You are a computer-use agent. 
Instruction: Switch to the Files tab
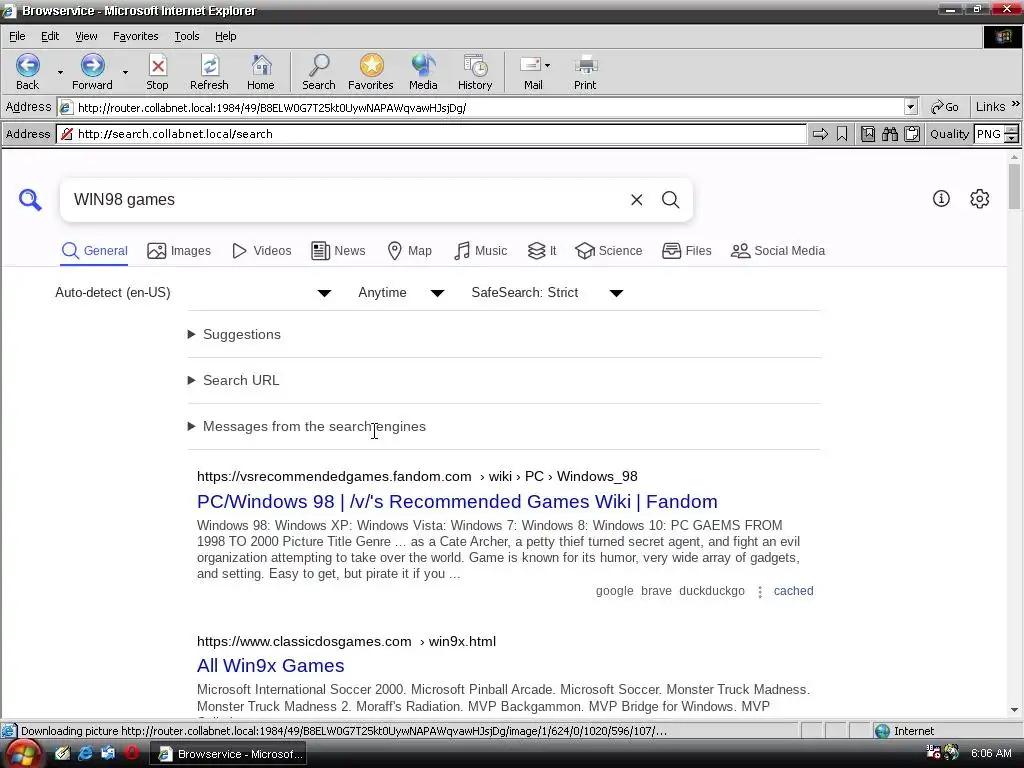(x=686, y=251)
